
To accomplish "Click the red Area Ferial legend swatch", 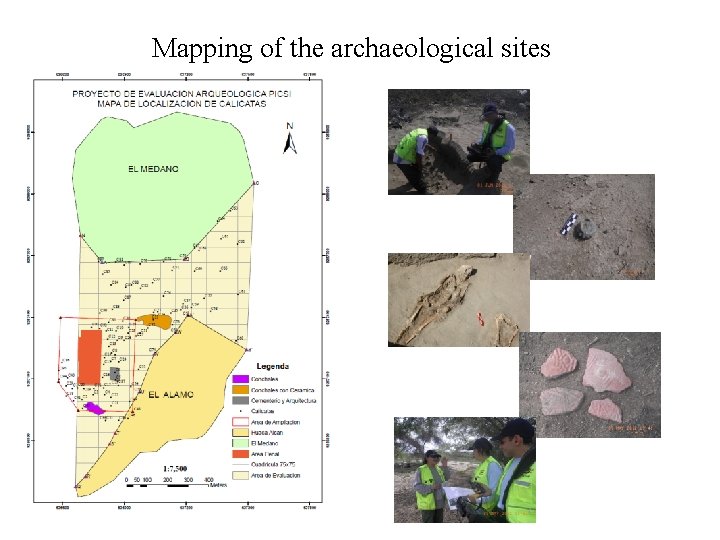I will tap(241, 454).
